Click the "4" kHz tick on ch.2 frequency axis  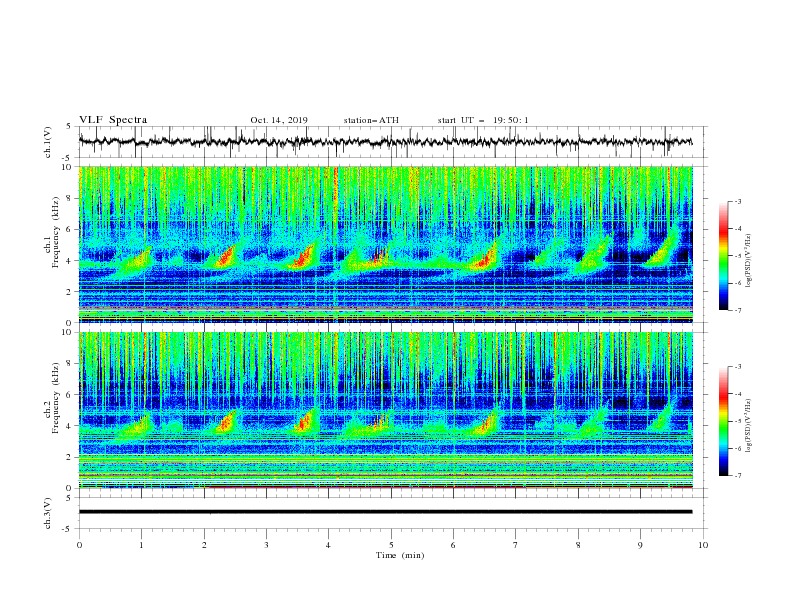click(x=71, y=426)
